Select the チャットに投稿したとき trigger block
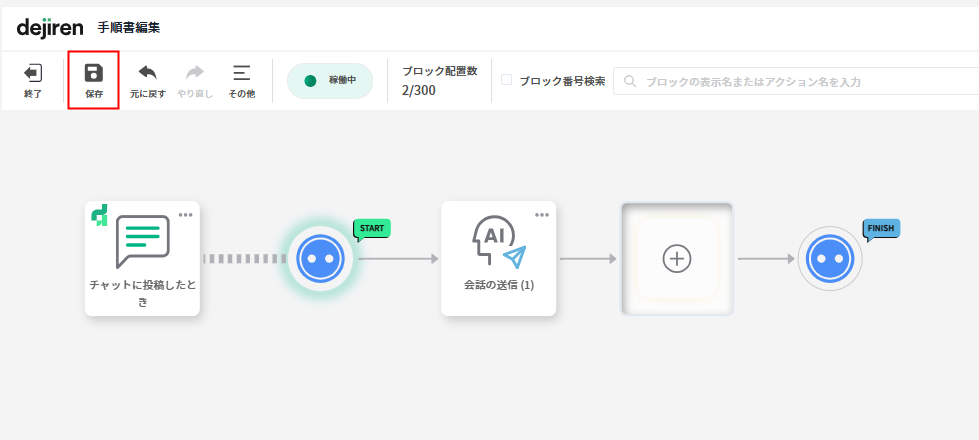The height and width of the screenshot is (440, 979). coord(142,259)
